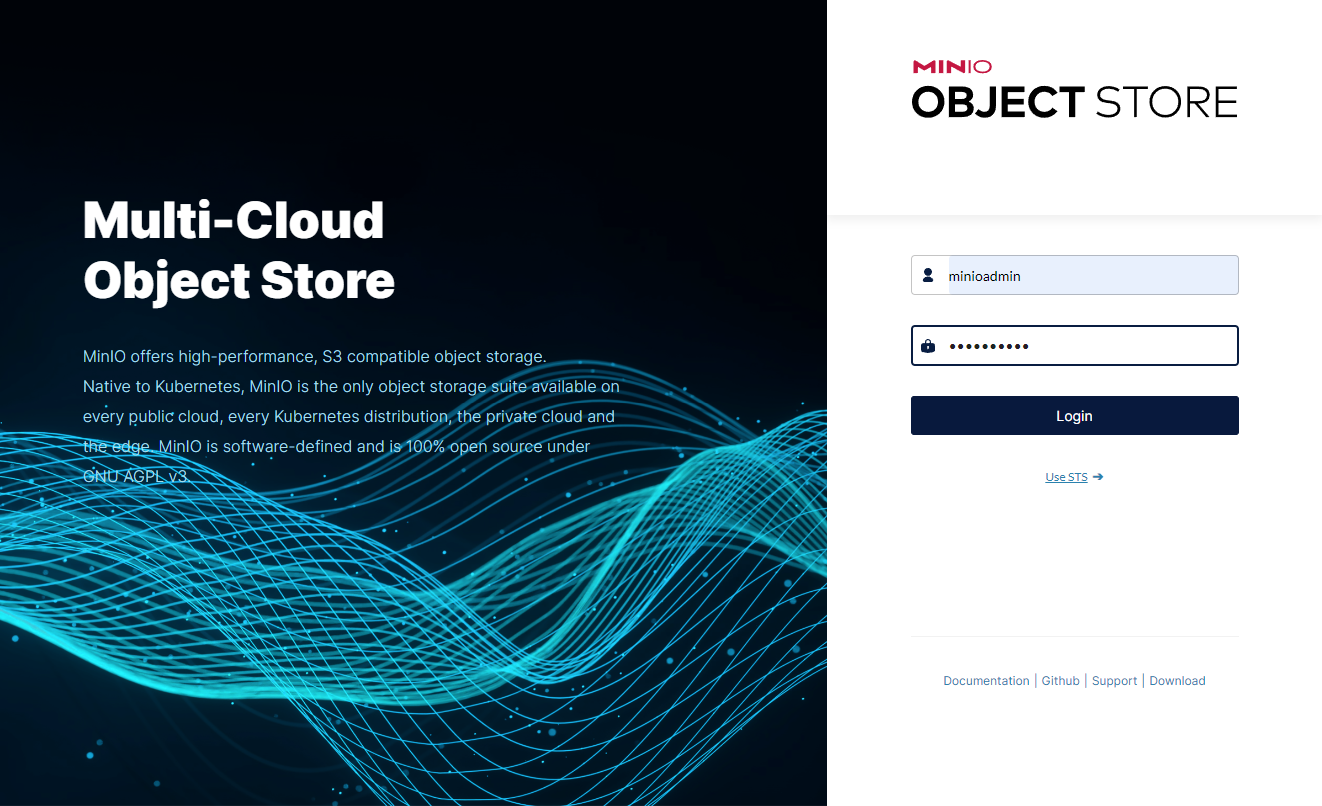This screenshot has width=1322, height=806.
Task: Click the Multi-Cloud Object Store heading
Action: pos(239,250)
